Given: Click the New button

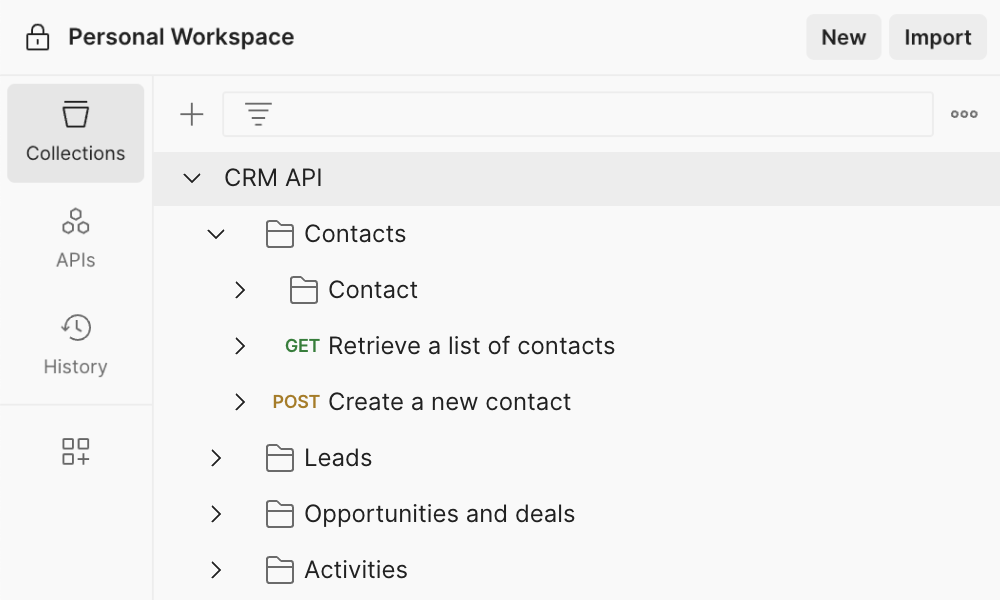Looking at the screenshot, I should point(843,38).
